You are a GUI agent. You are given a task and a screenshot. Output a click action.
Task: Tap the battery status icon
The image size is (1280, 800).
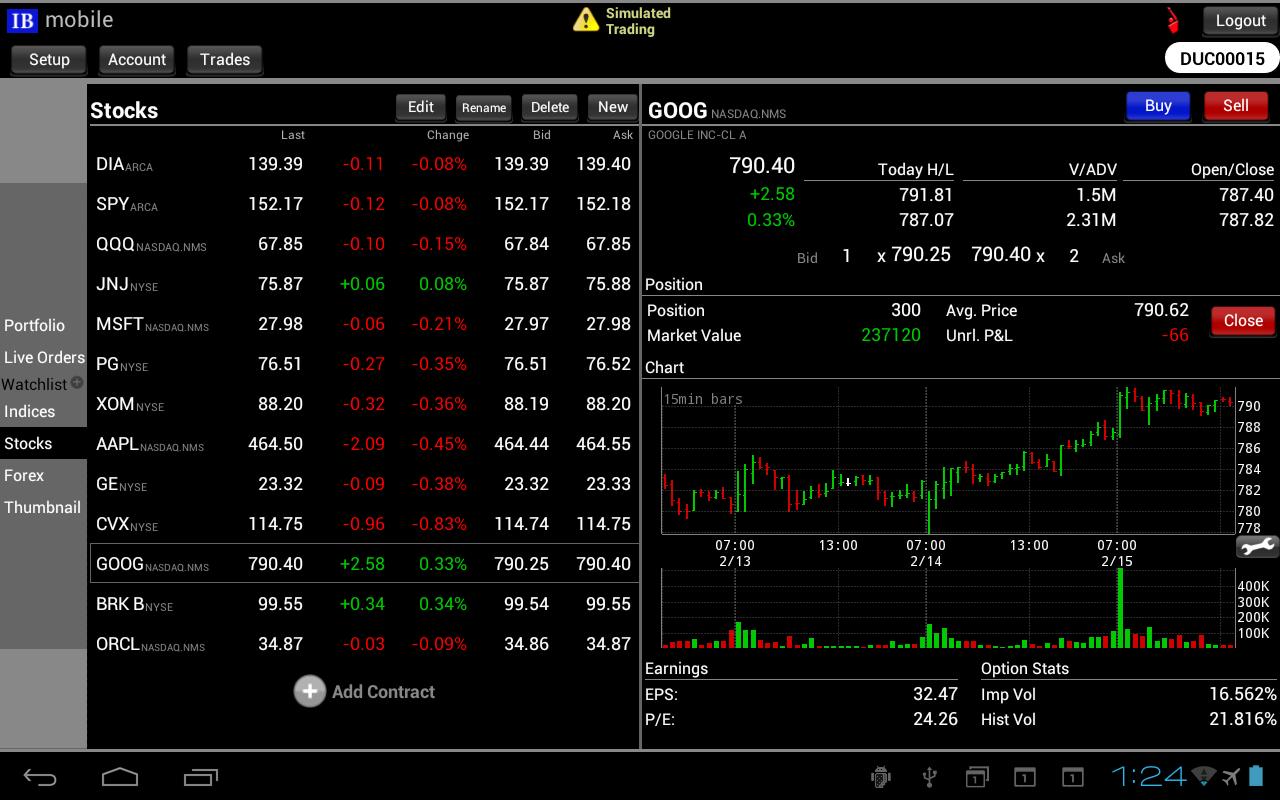tap(1258, 776)
